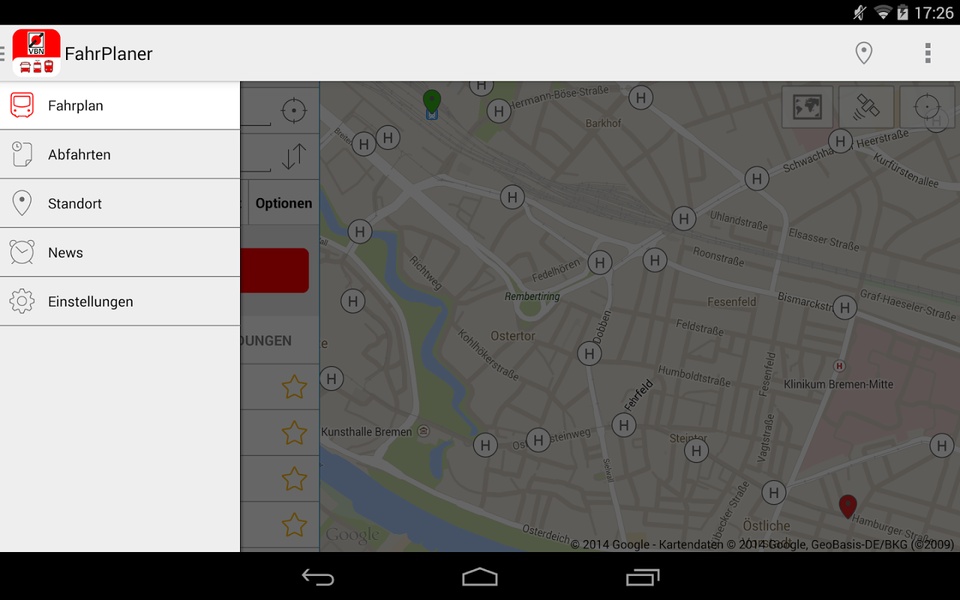
Task: Tap the Roonstraße street label
Action: [x=718, y=257]
